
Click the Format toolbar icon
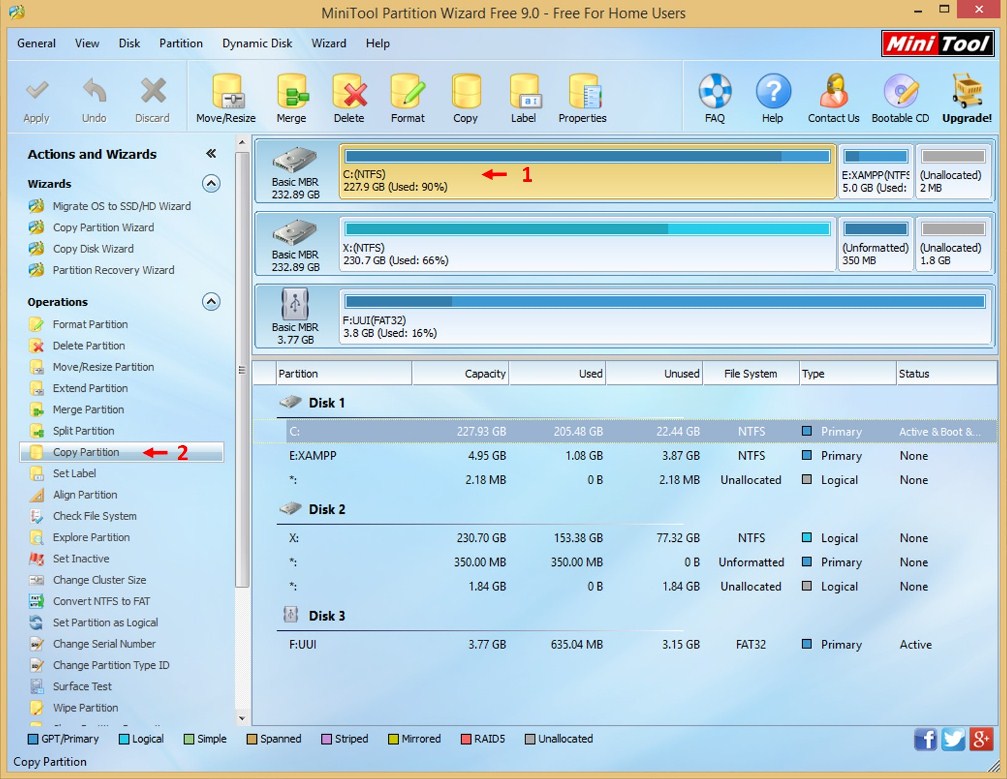click(407, 91)
